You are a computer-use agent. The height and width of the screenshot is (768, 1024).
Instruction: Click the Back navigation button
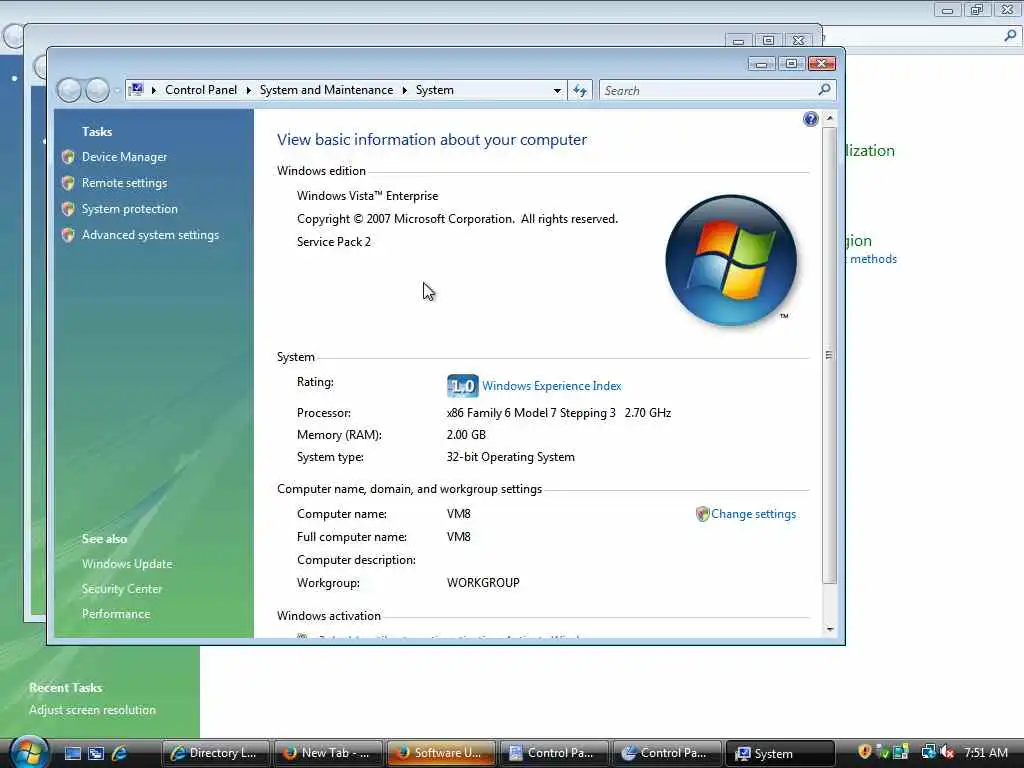69,90
